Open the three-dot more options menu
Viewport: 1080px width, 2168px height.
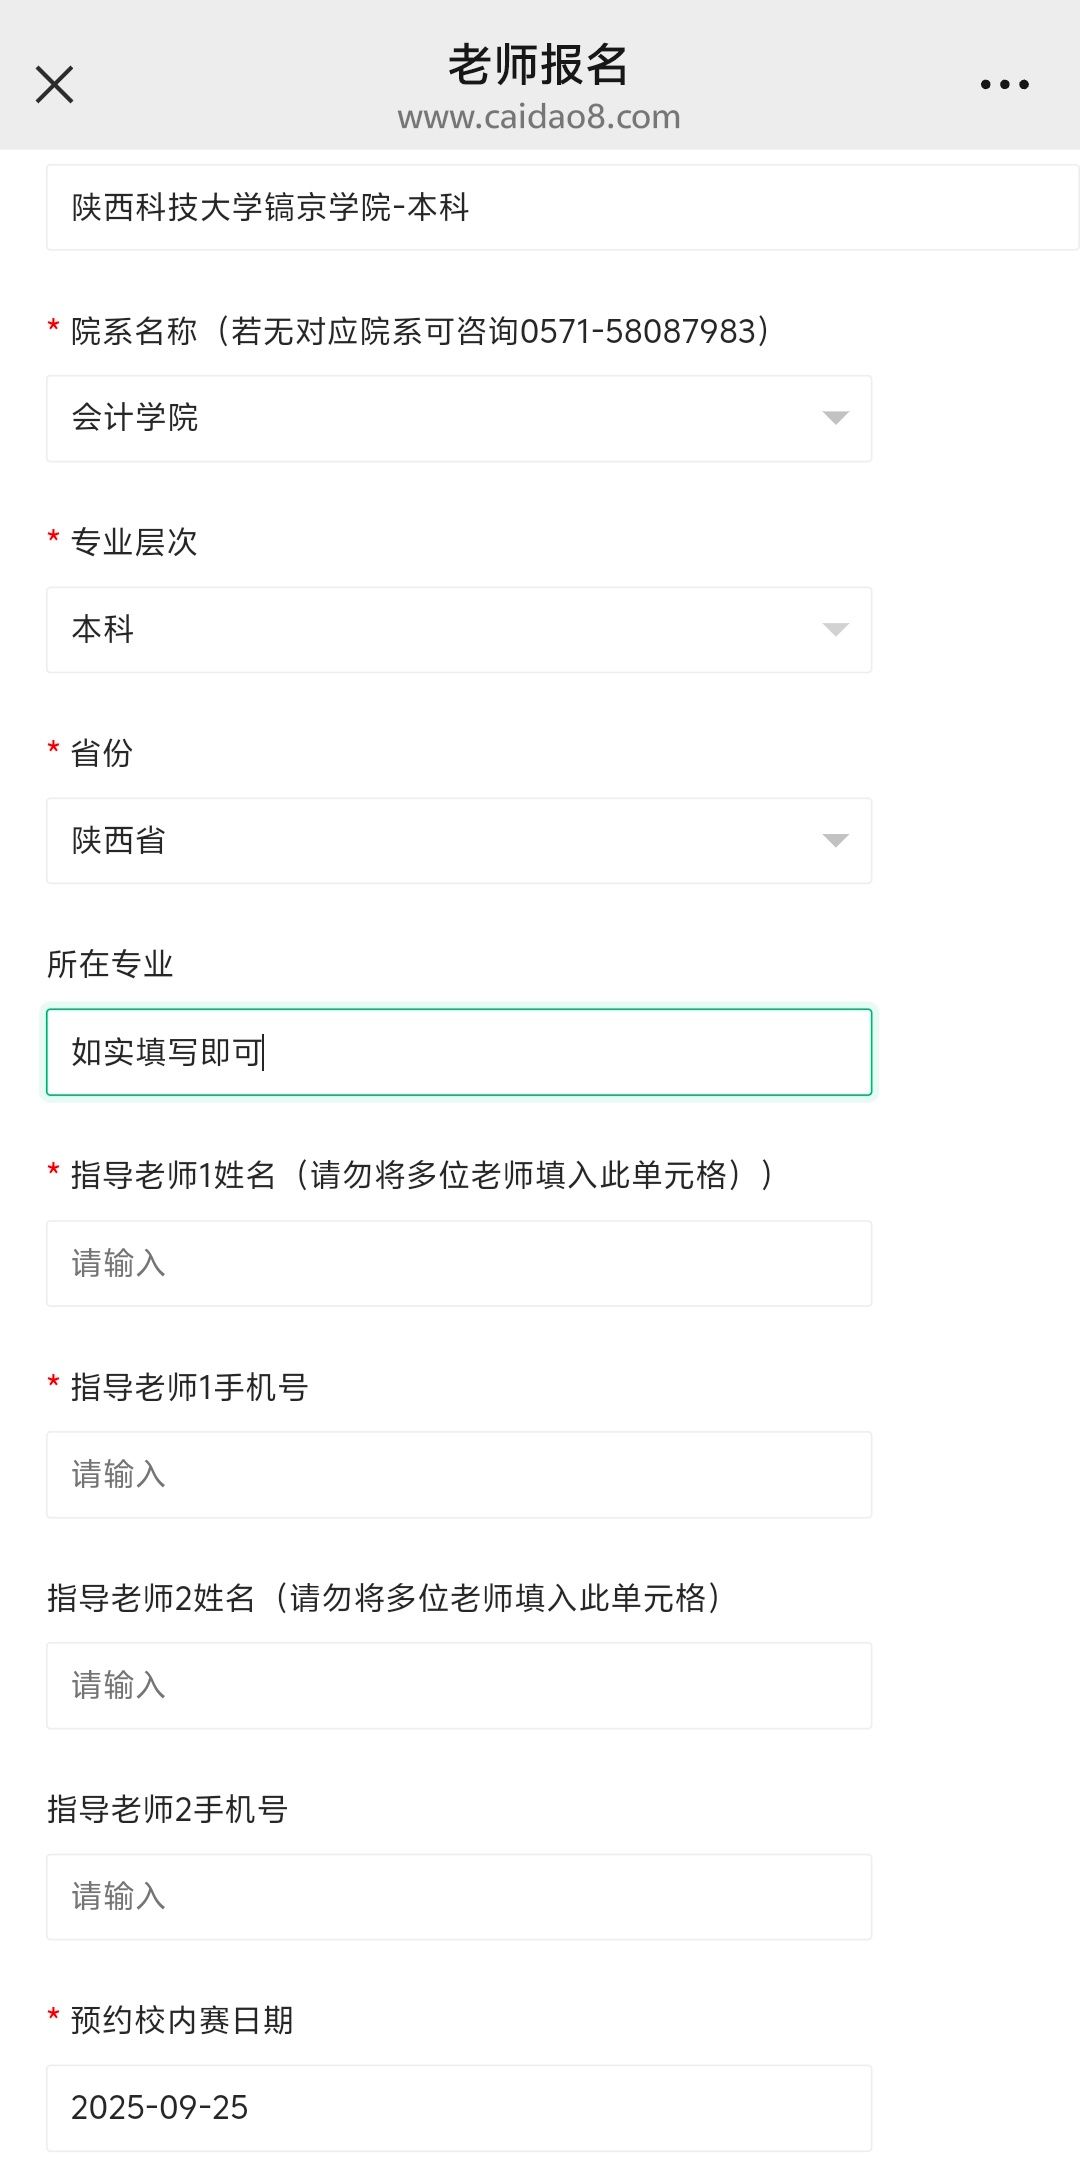1004,85
